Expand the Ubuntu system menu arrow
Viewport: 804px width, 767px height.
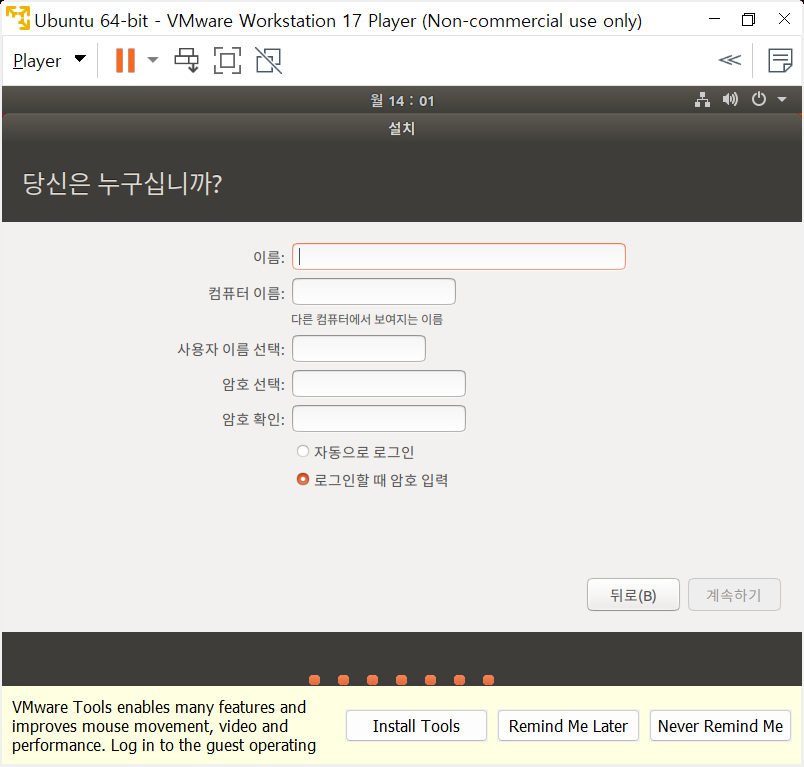[x=782, y=99]
